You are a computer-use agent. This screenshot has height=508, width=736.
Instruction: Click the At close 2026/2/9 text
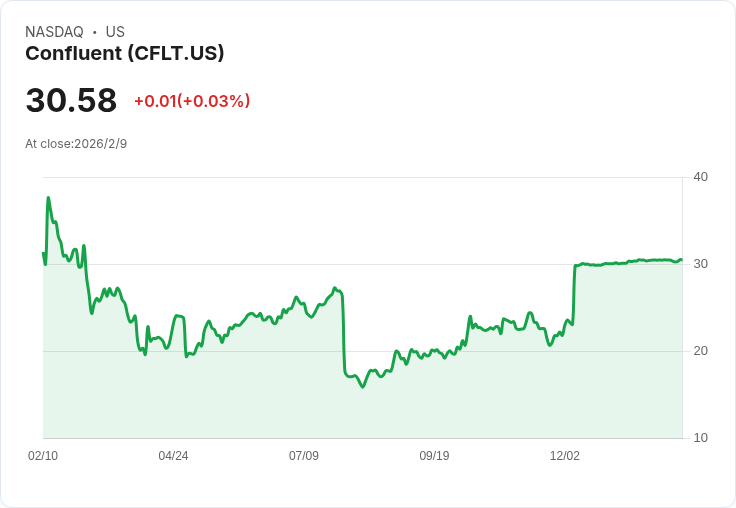76,144
